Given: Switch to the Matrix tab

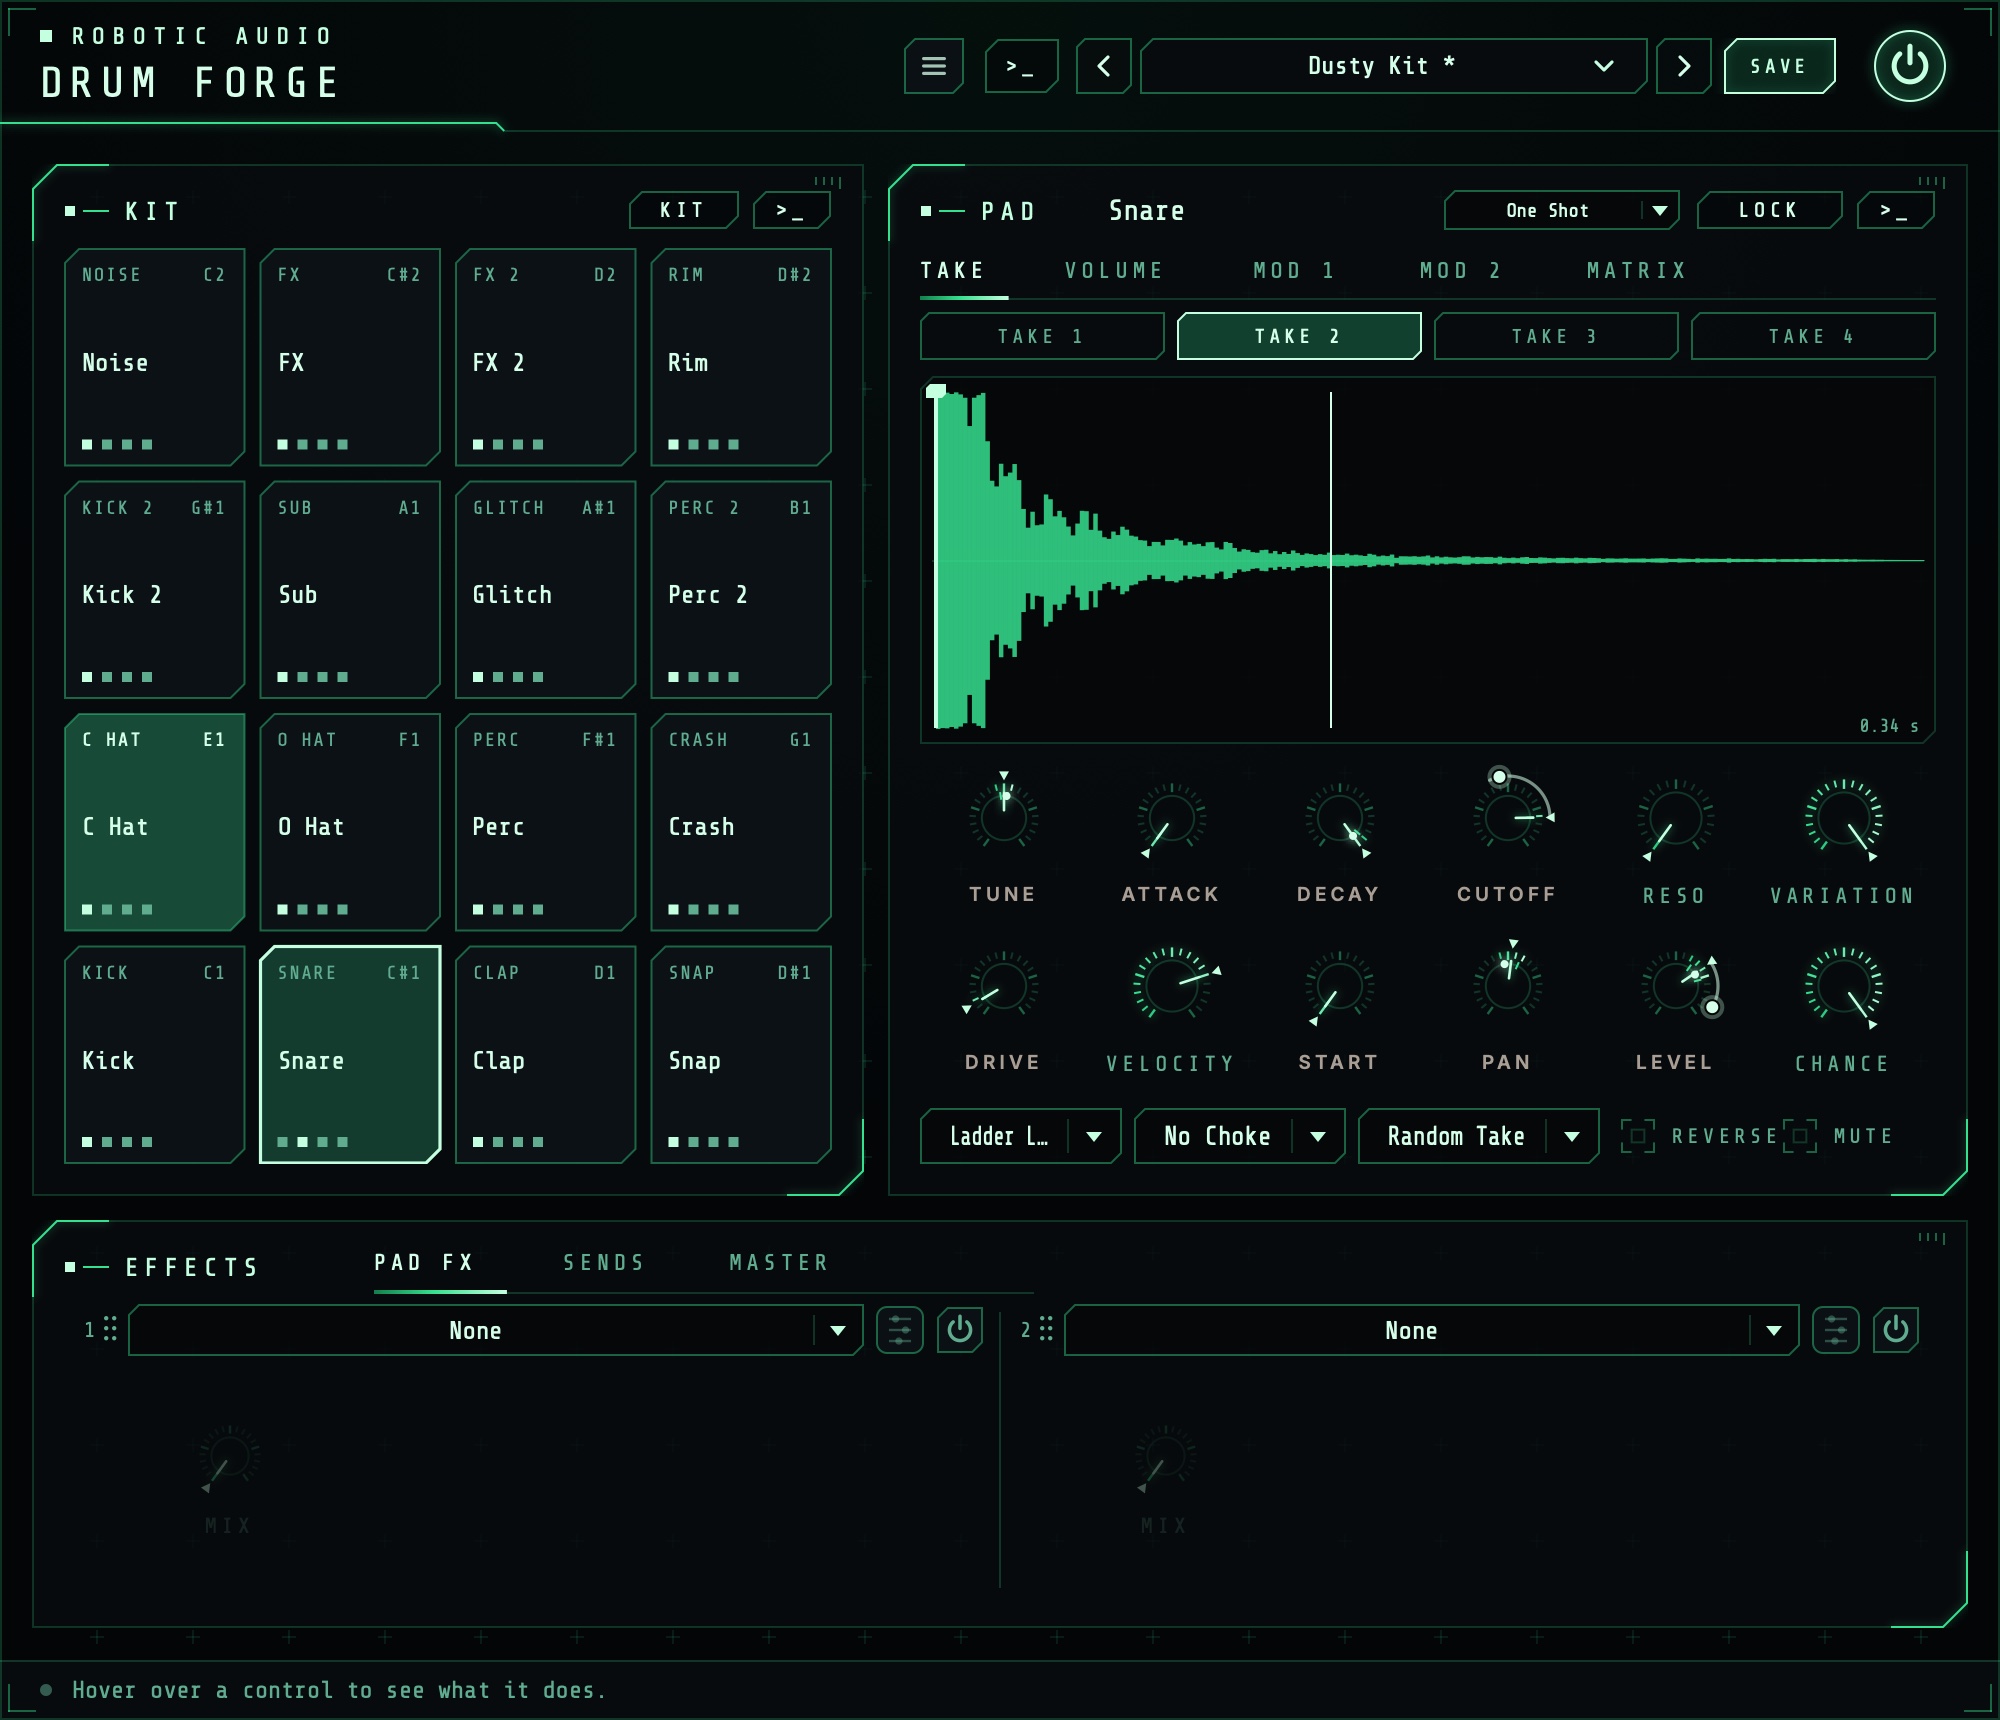Looking at the screenshot, I should (1636, 270).
